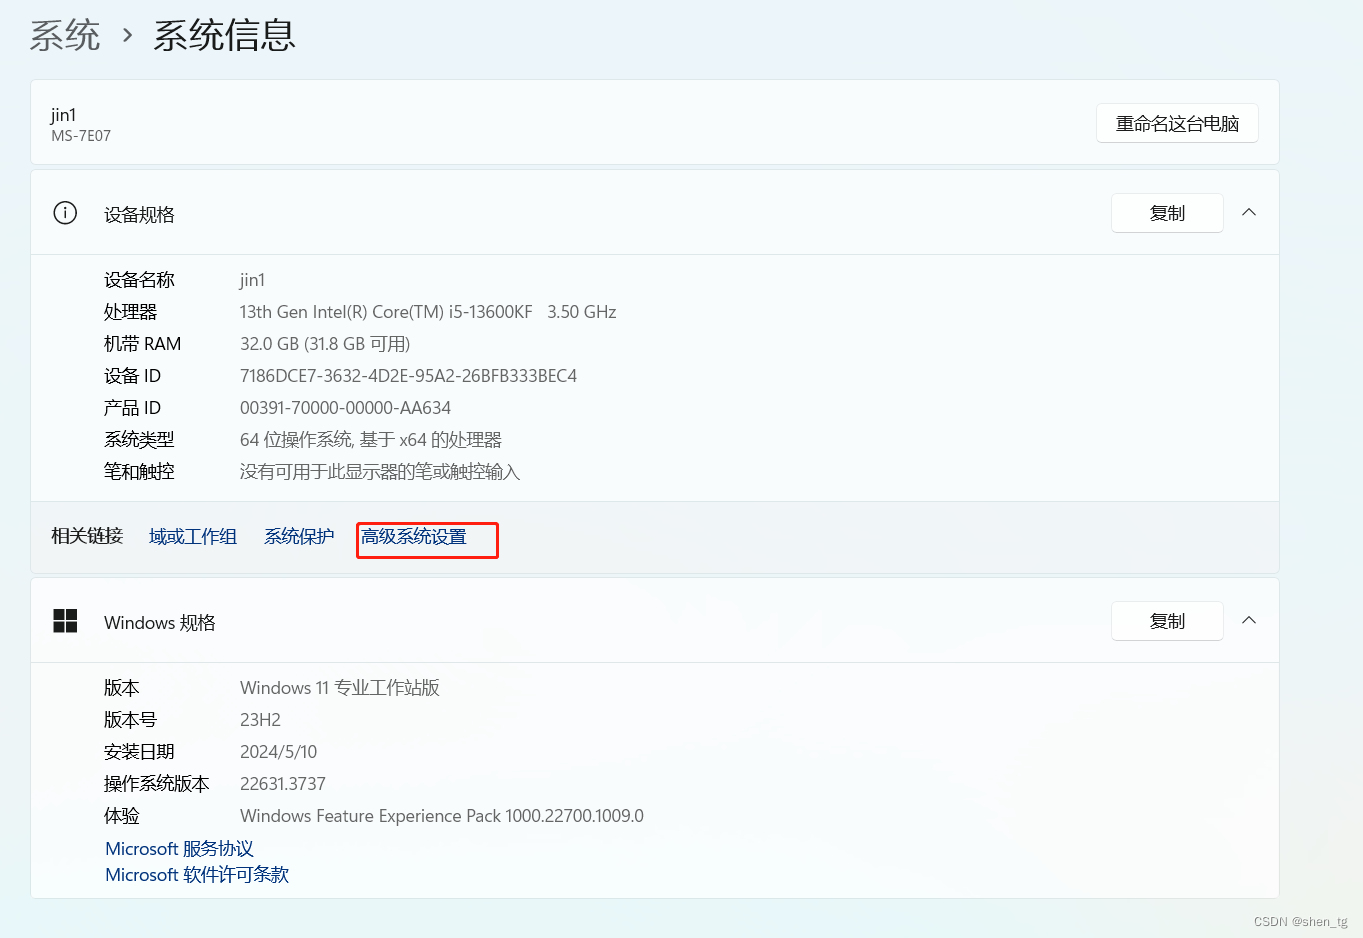Click the 版本 label
Screen dimensions: 1363x938
122,688
